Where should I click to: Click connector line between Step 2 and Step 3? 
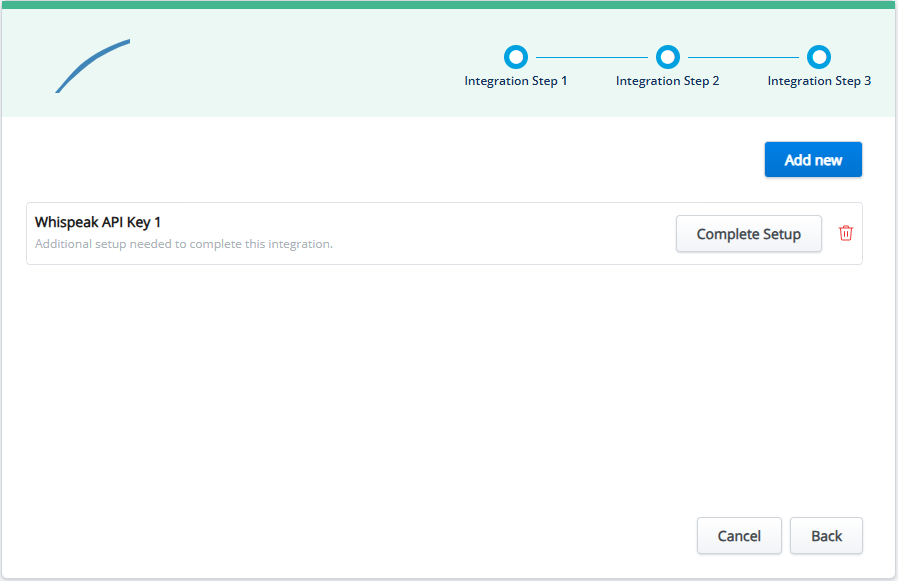[x=743, y=57]
